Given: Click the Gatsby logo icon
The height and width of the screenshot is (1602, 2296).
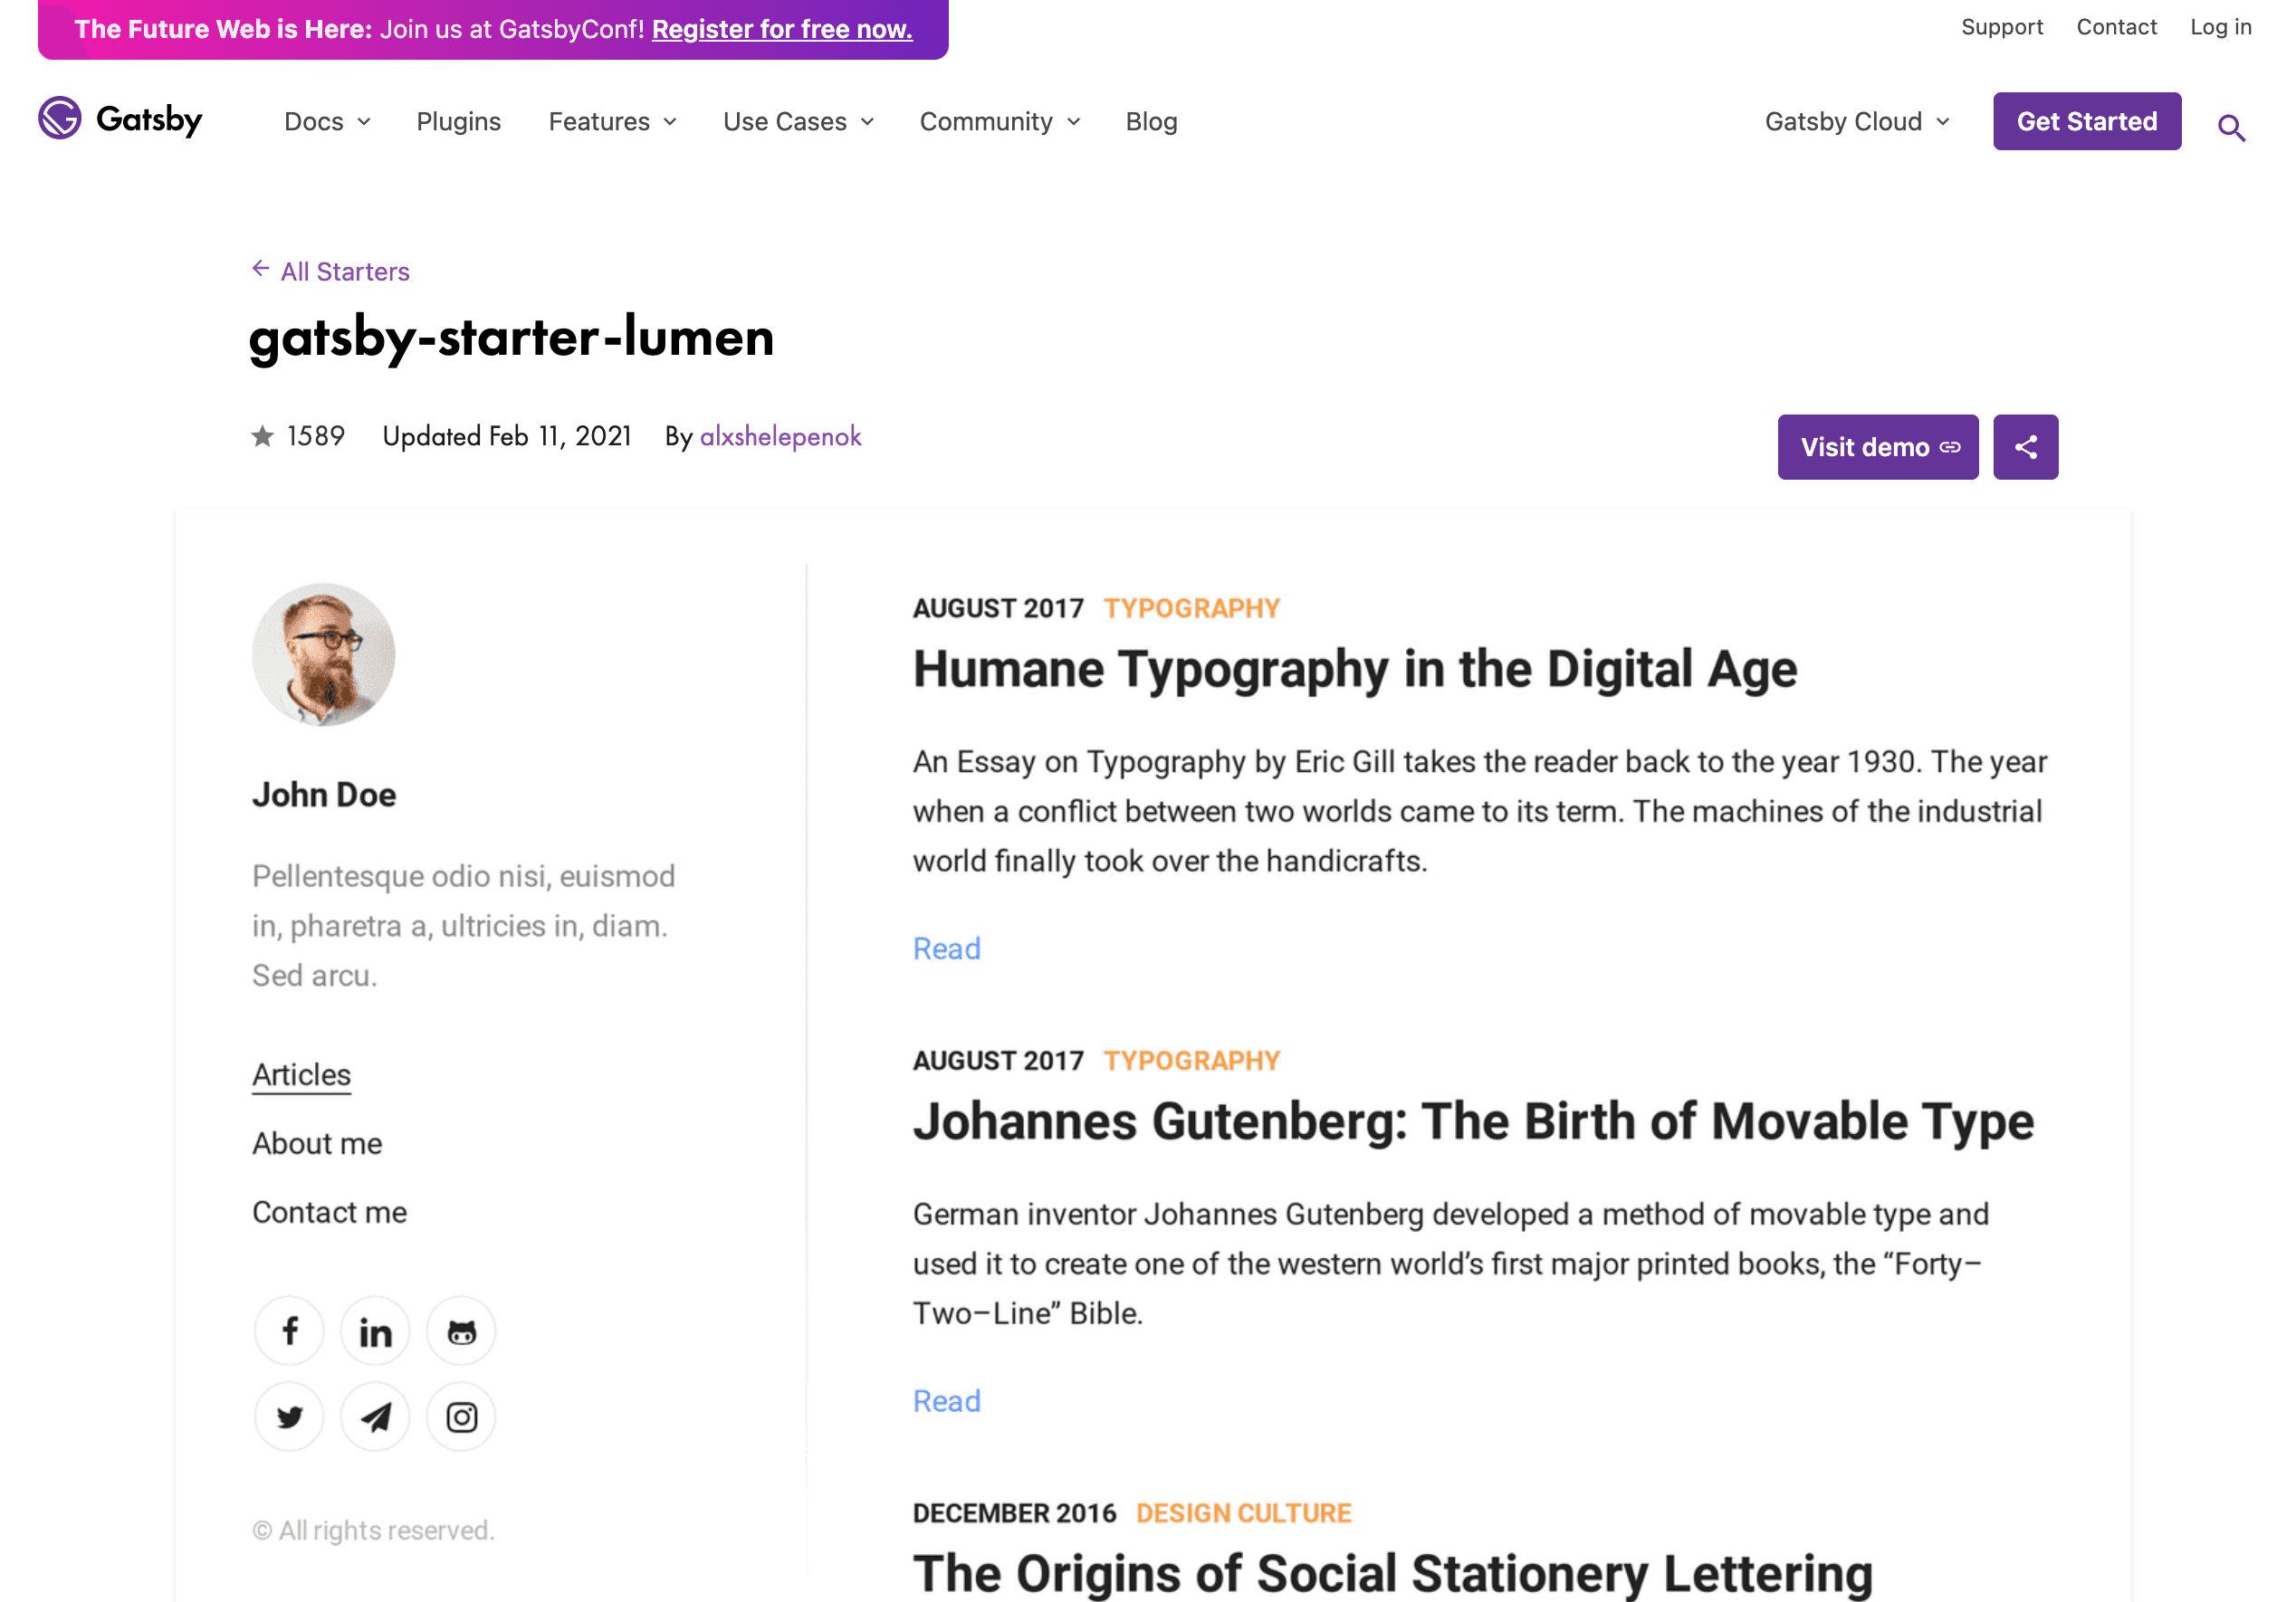Looking at the screenshot, I should (x=60, y=118).
